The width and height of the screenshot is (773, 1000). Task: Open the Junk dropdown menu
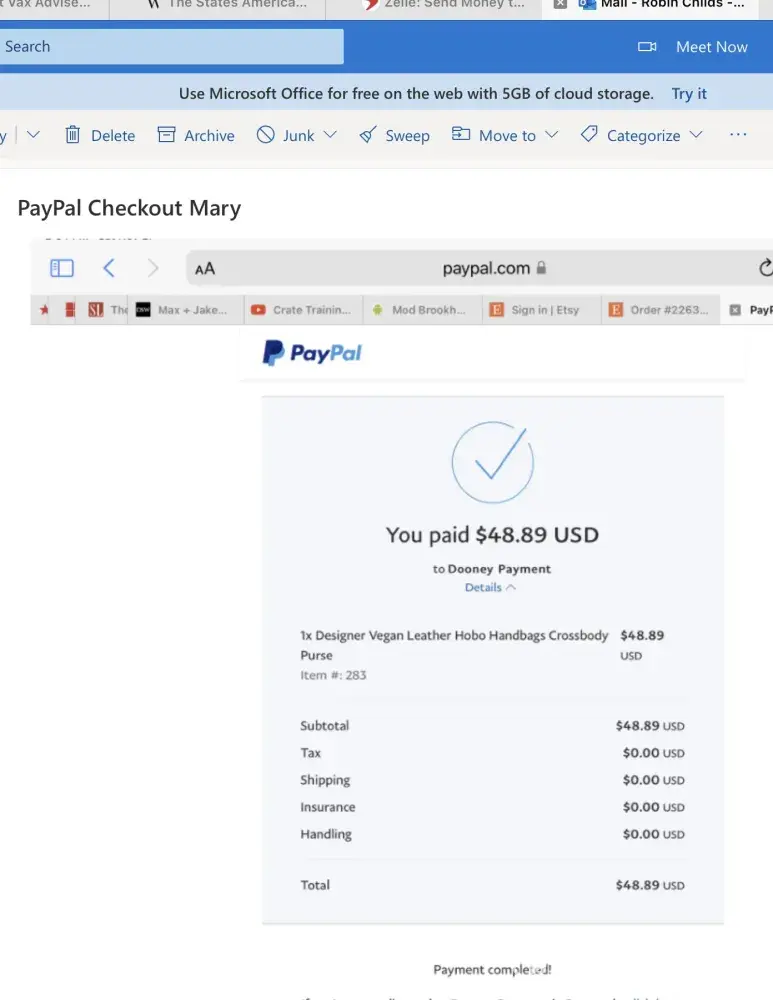(x=330, y=135)
